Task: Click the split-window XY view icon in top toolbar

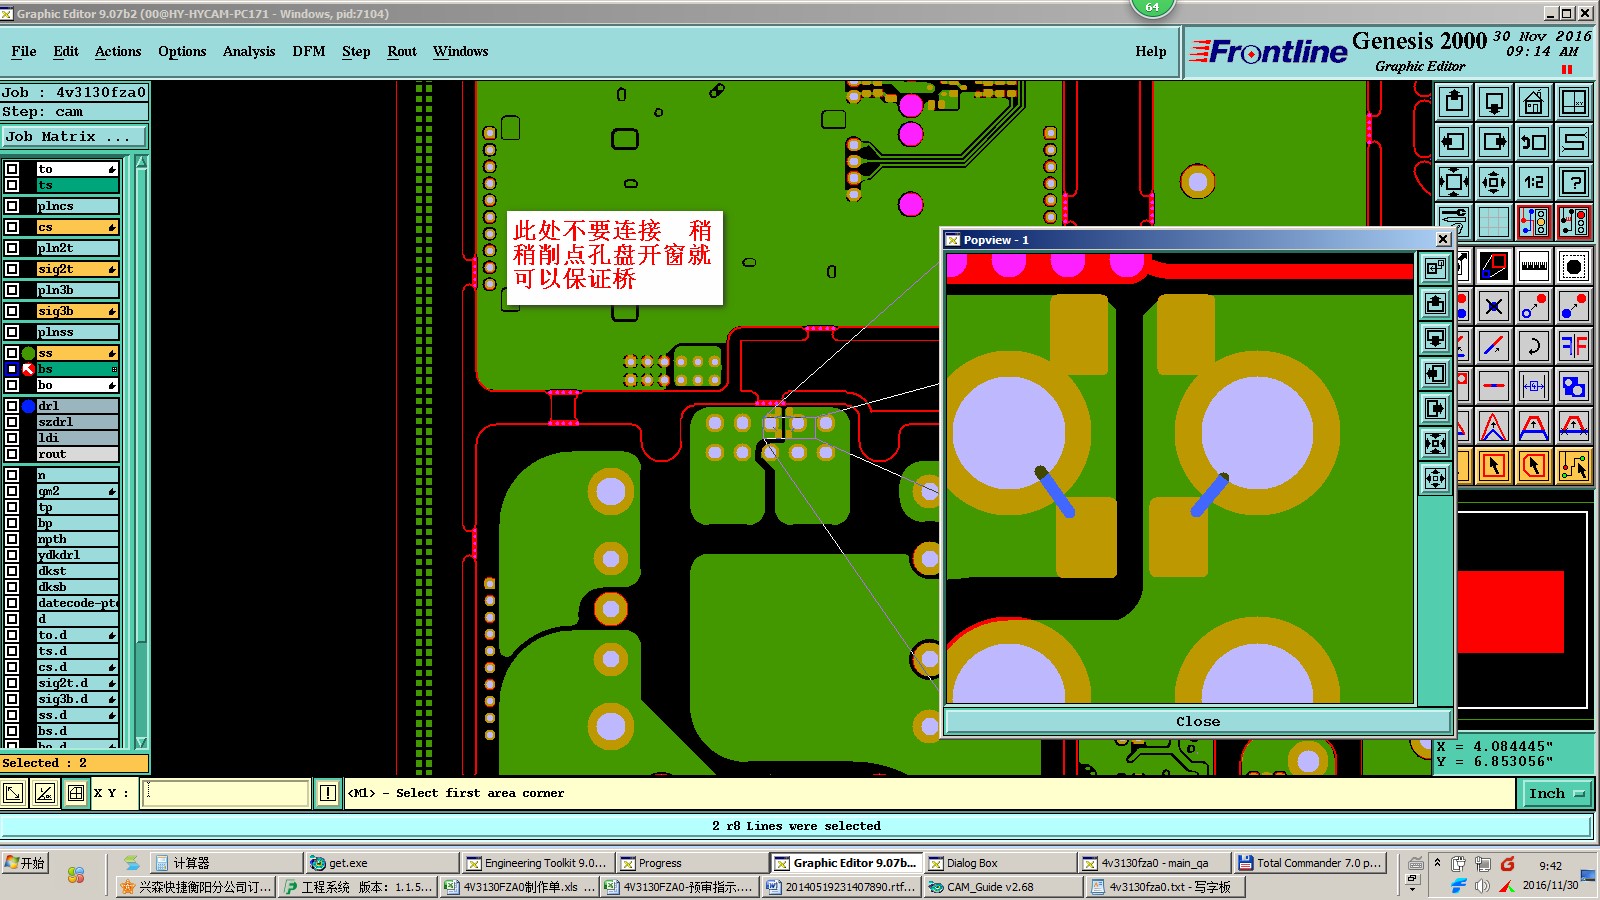Action: click(1574, 102)
